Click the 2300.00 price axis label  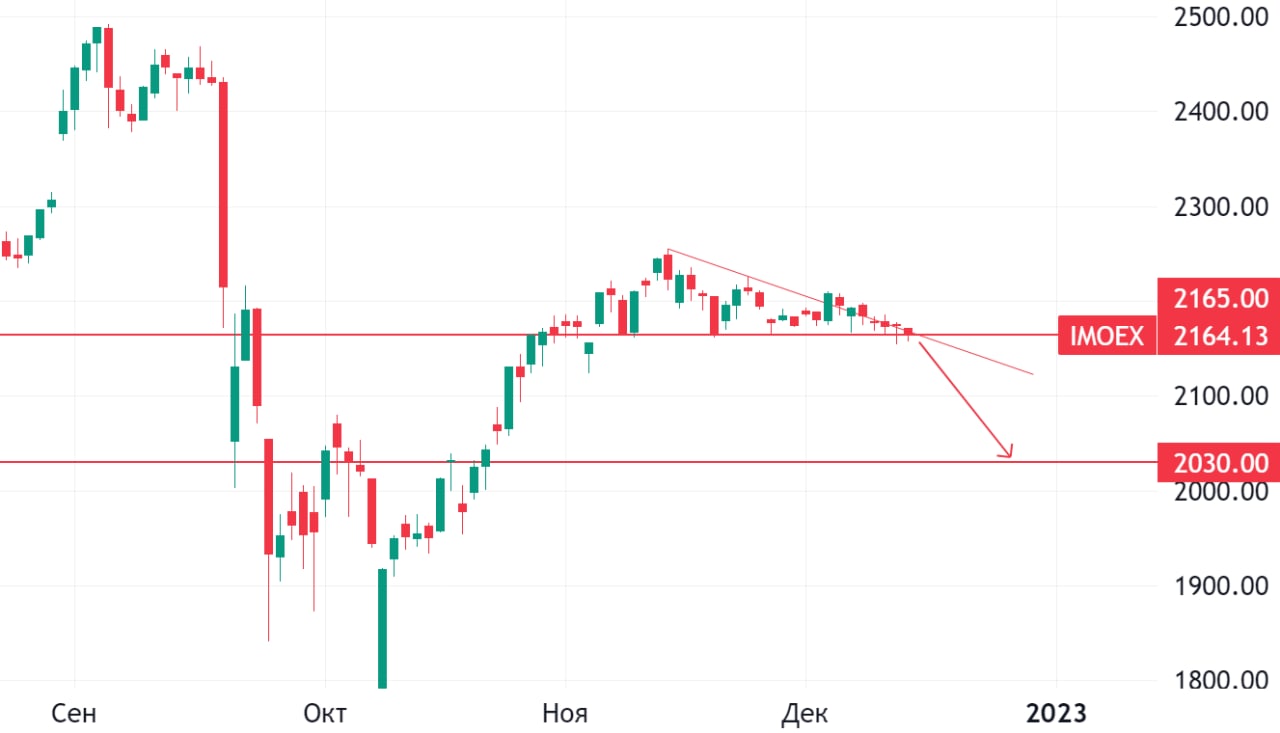click(1217, 208)
